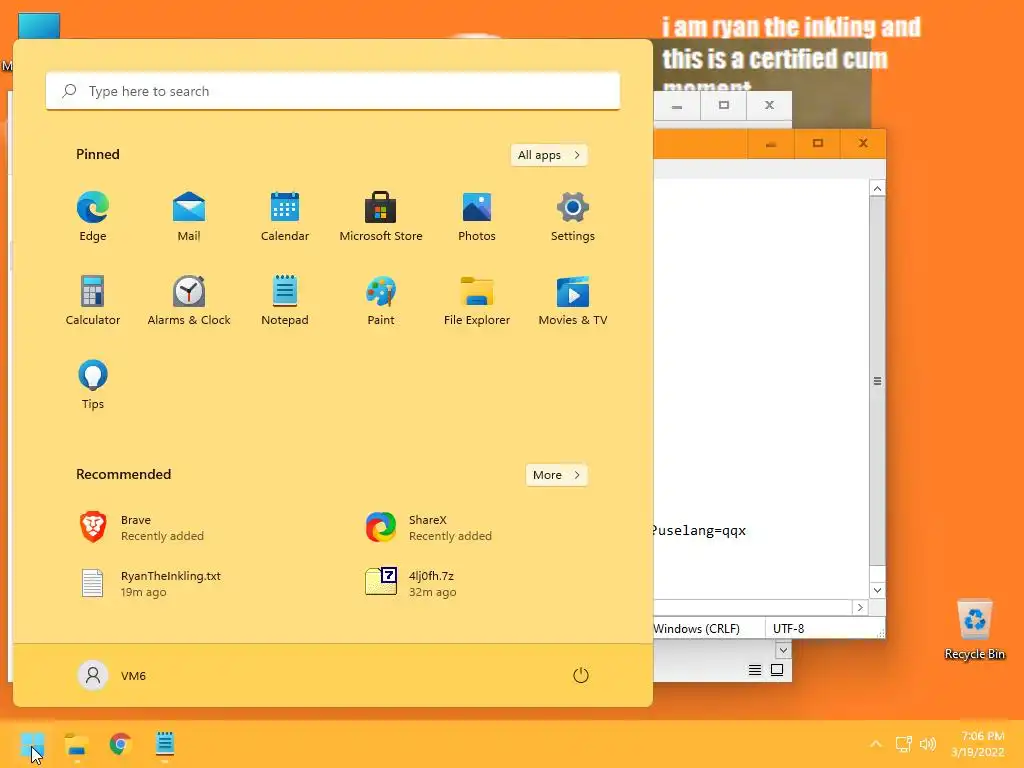The height and width of the screenshot is (768, 1024).
Task: Click Notepad's vertical scrollbar down arrow
Action: coord(877,590)
